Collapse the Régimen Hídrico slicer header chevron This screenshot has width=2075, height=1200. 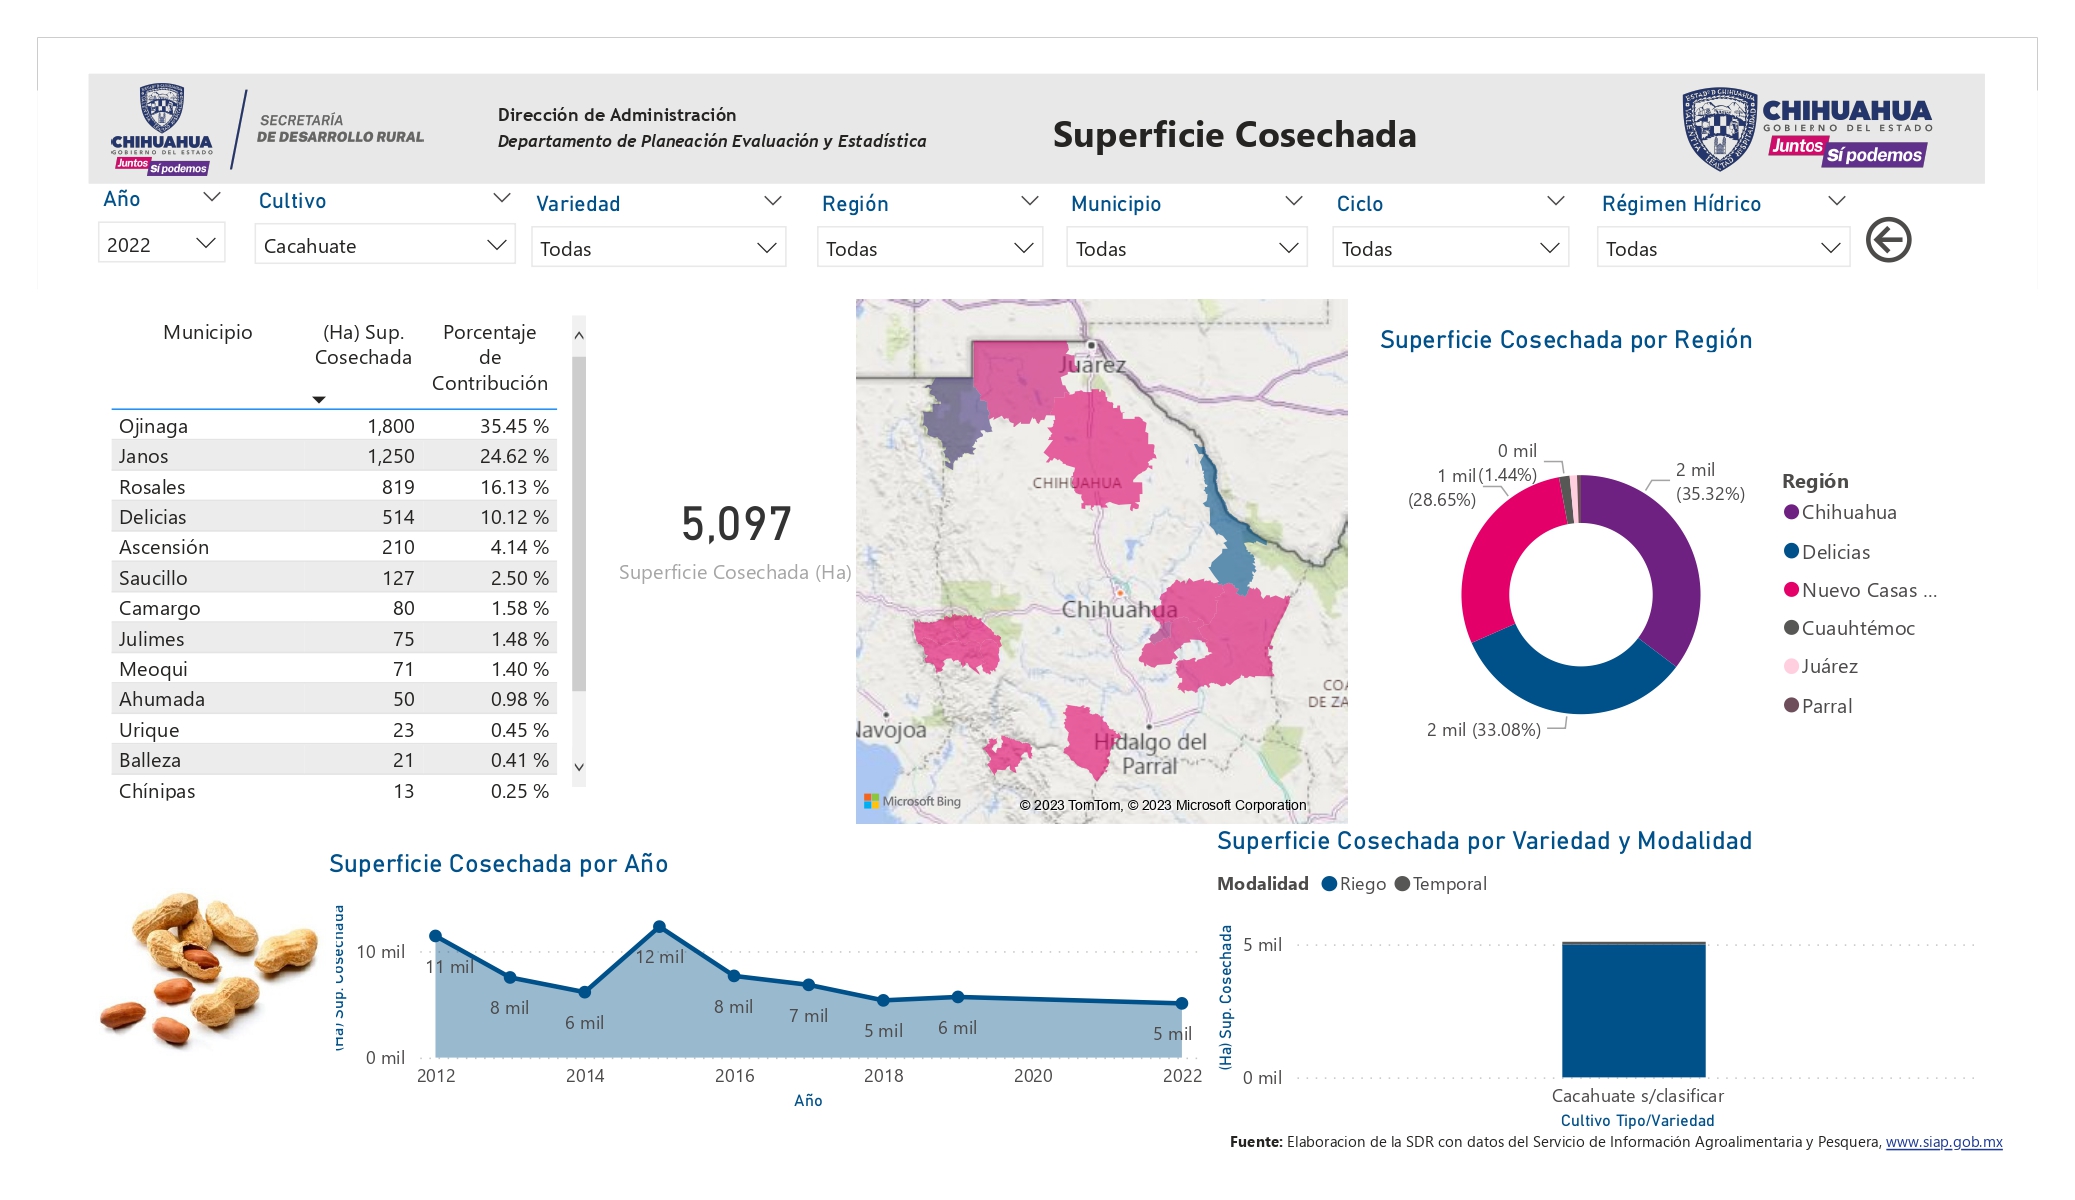pos(1836,201)
